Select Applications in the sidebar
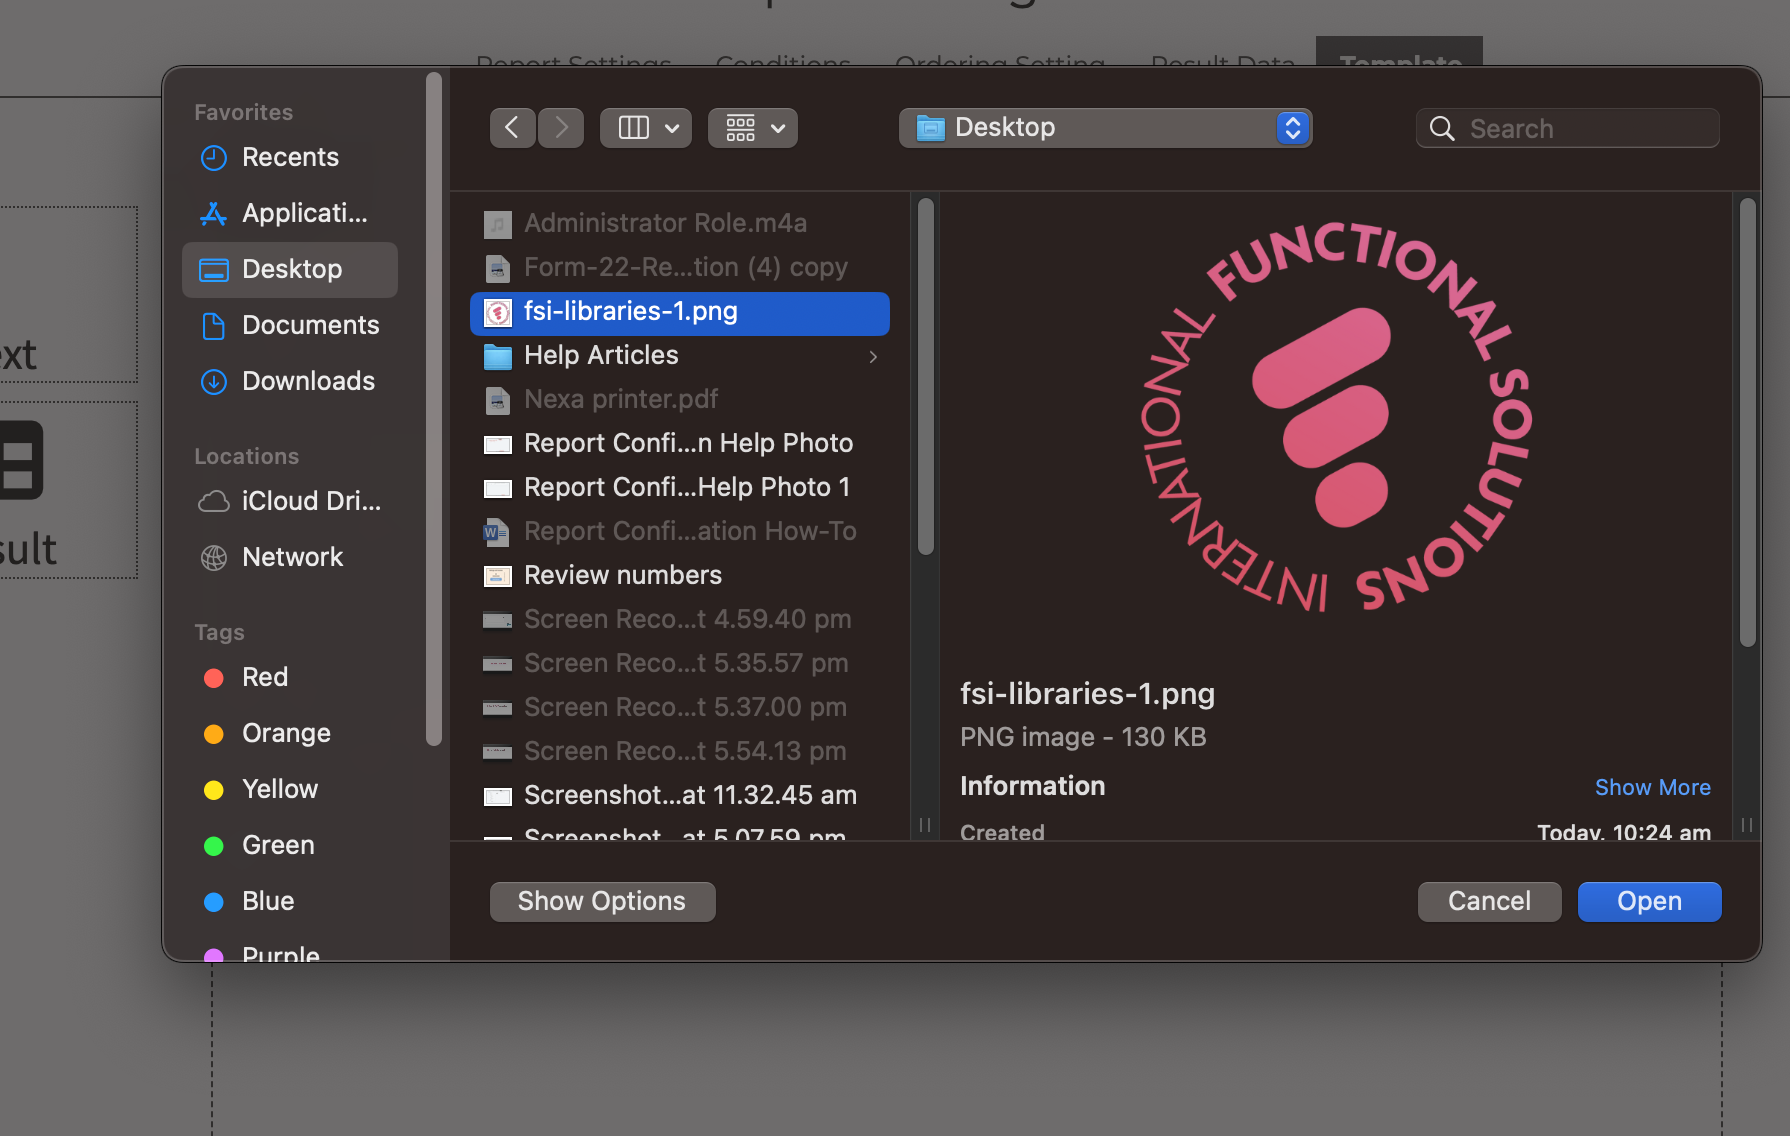This screenshot has height=1136, width=1790. click(x=290, y=213)
